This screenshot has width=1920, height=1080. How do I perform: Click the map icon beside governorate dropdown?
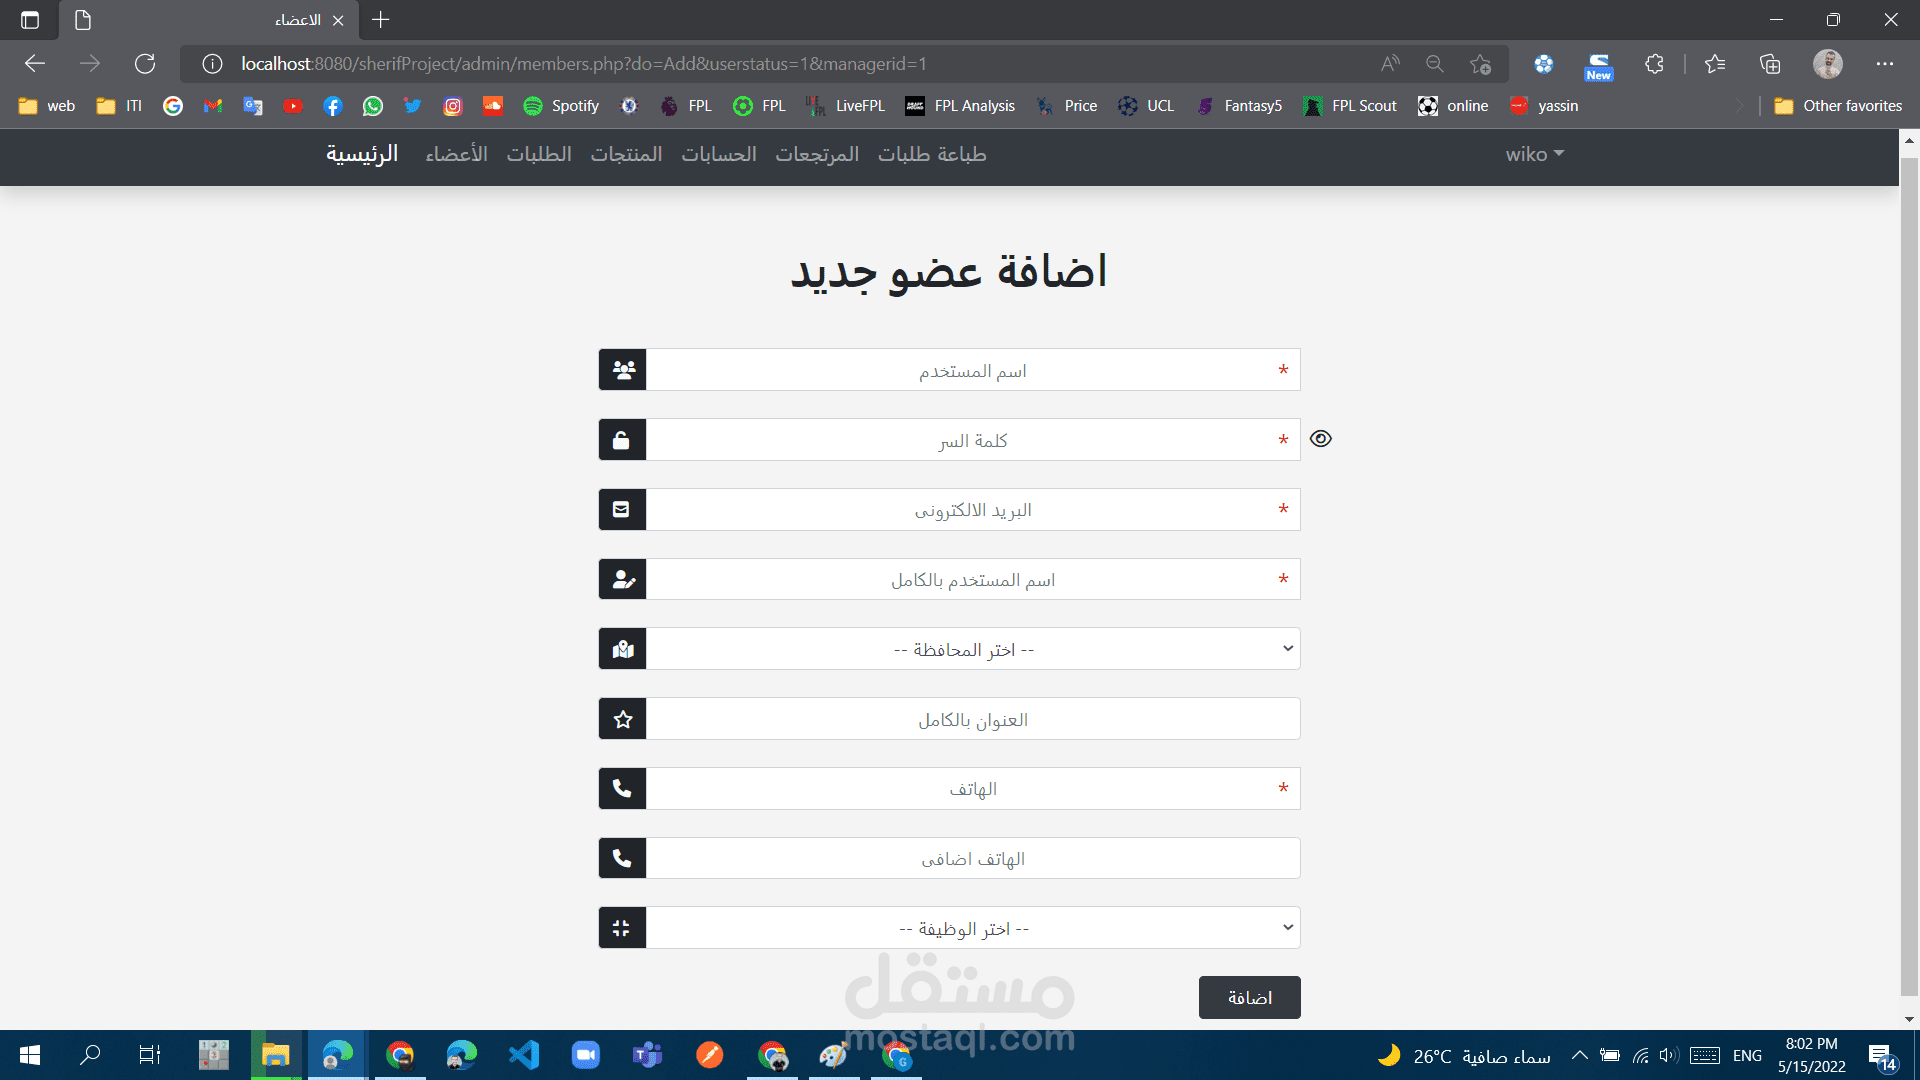[x=623, y=649]
